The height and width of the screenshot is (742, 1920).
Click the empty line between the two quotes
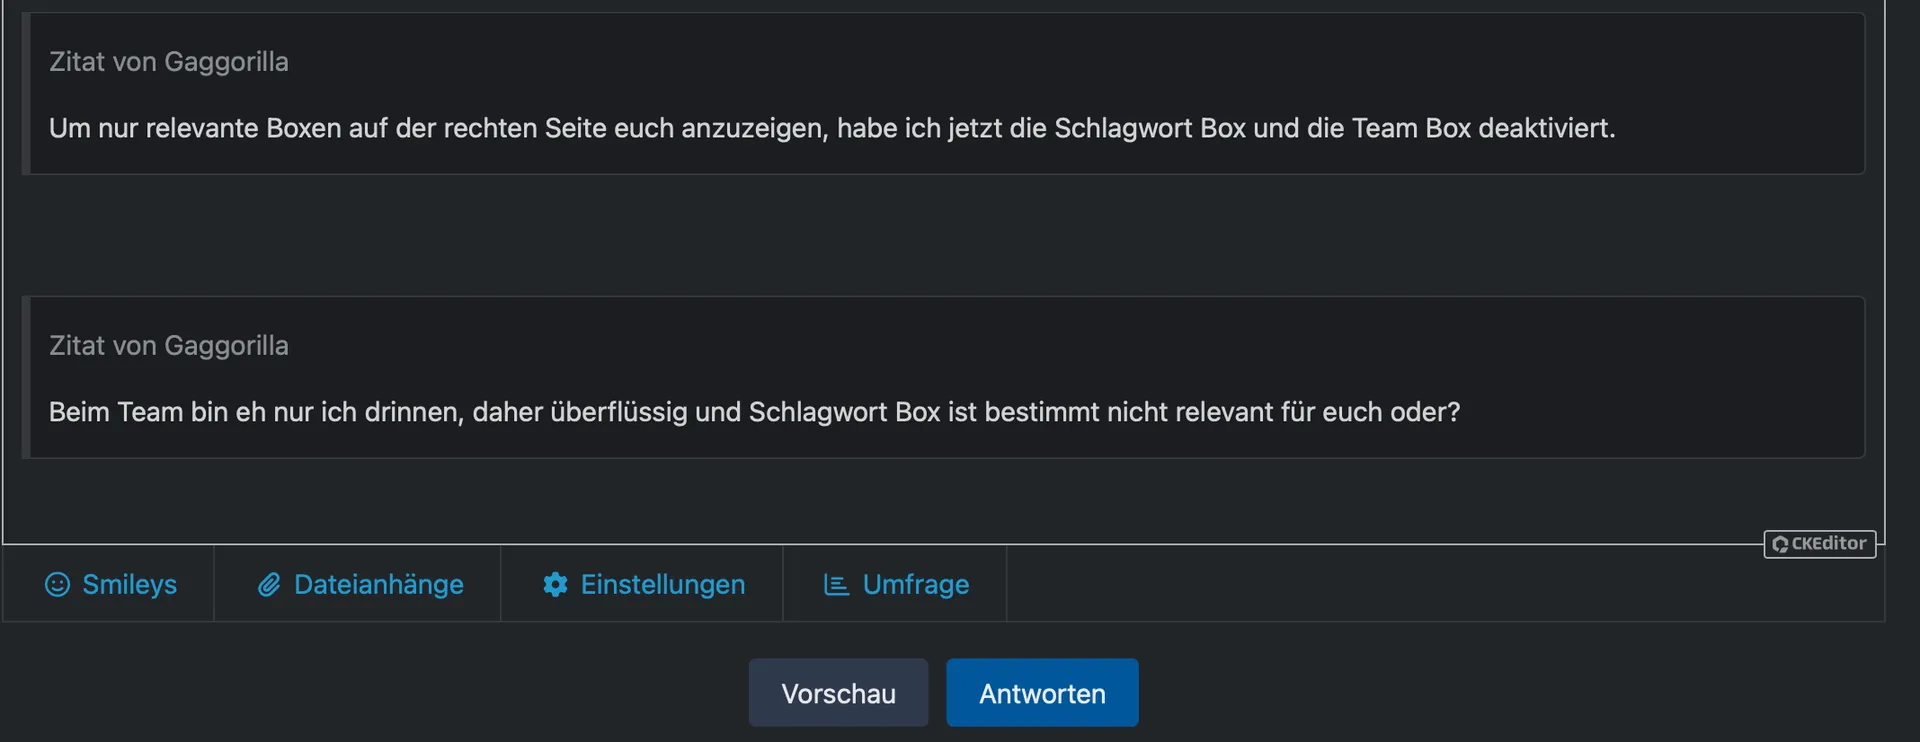[900, 235]
